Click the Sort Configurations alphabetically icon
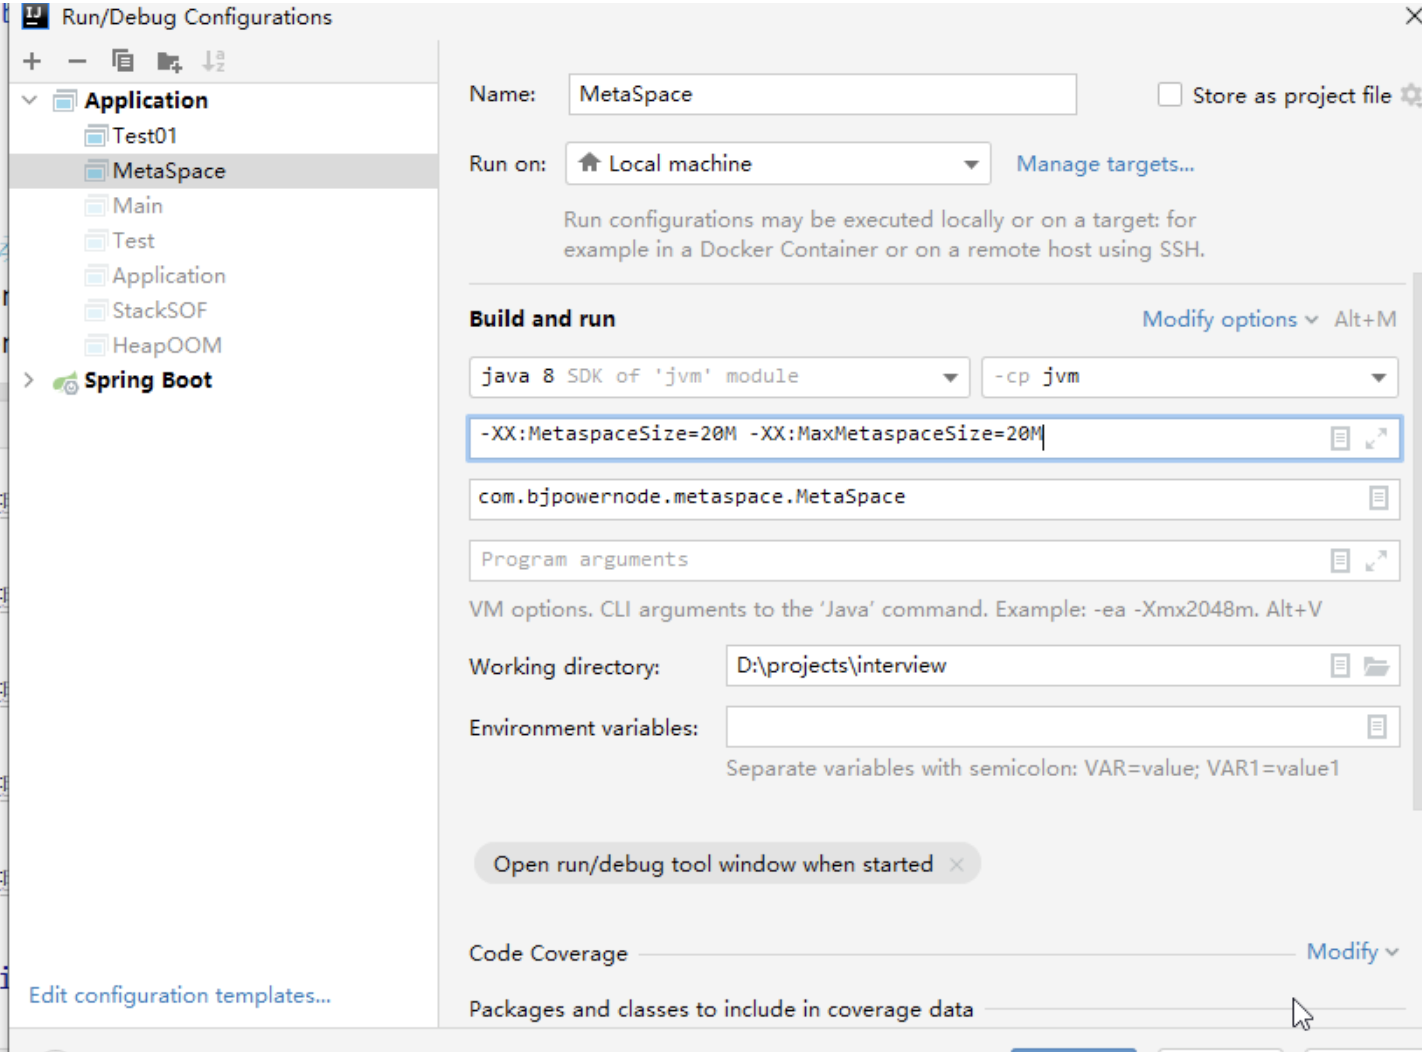The height and width of the screenshot is (1052, 1422). pos(213,61)
